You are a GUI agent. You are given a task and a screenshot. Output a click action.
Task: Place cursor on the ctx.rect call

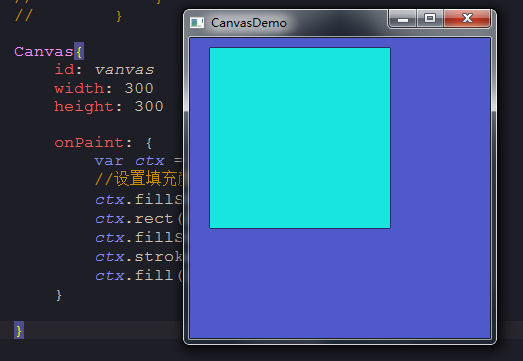click(138, 219)
